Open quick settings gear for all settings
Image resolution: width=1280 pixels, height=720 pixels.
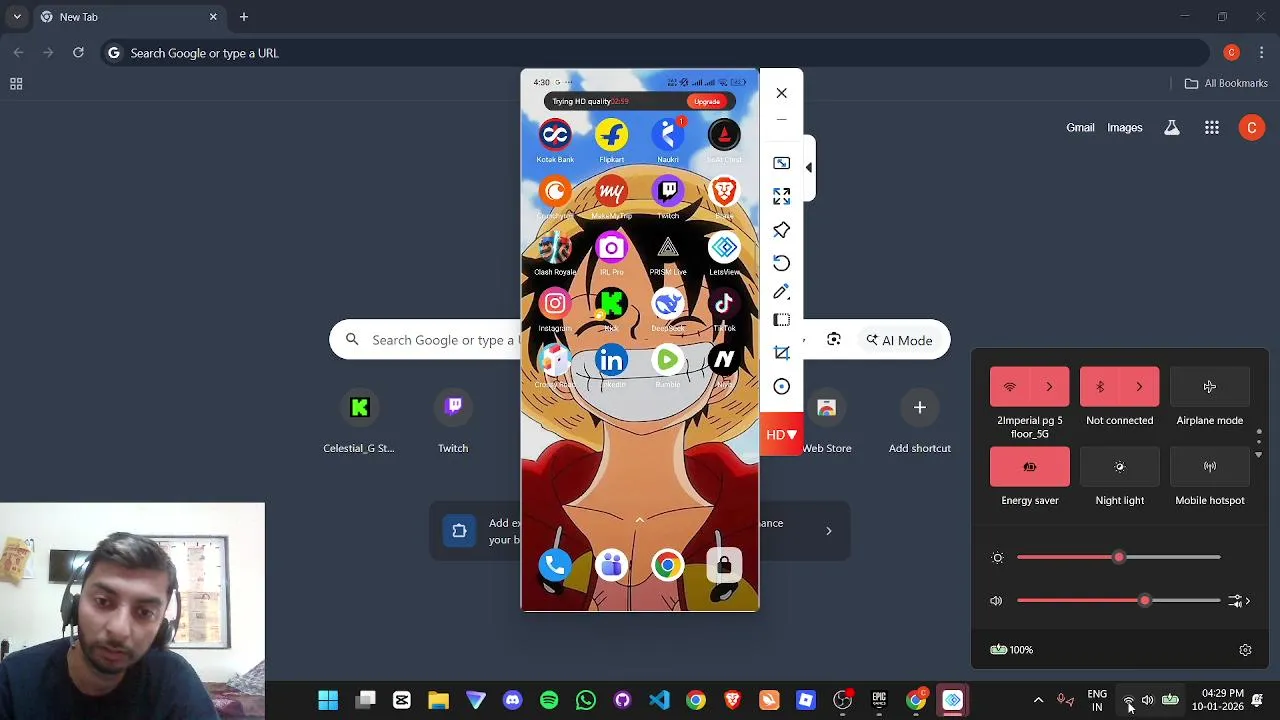[1245, 650]
